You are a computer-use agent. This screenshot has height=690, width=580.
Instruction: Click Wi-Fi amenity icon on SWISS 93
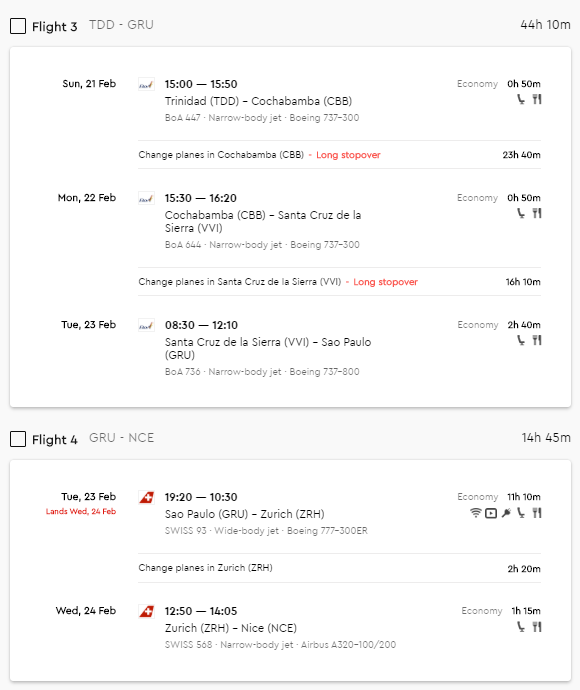[476, 513]
